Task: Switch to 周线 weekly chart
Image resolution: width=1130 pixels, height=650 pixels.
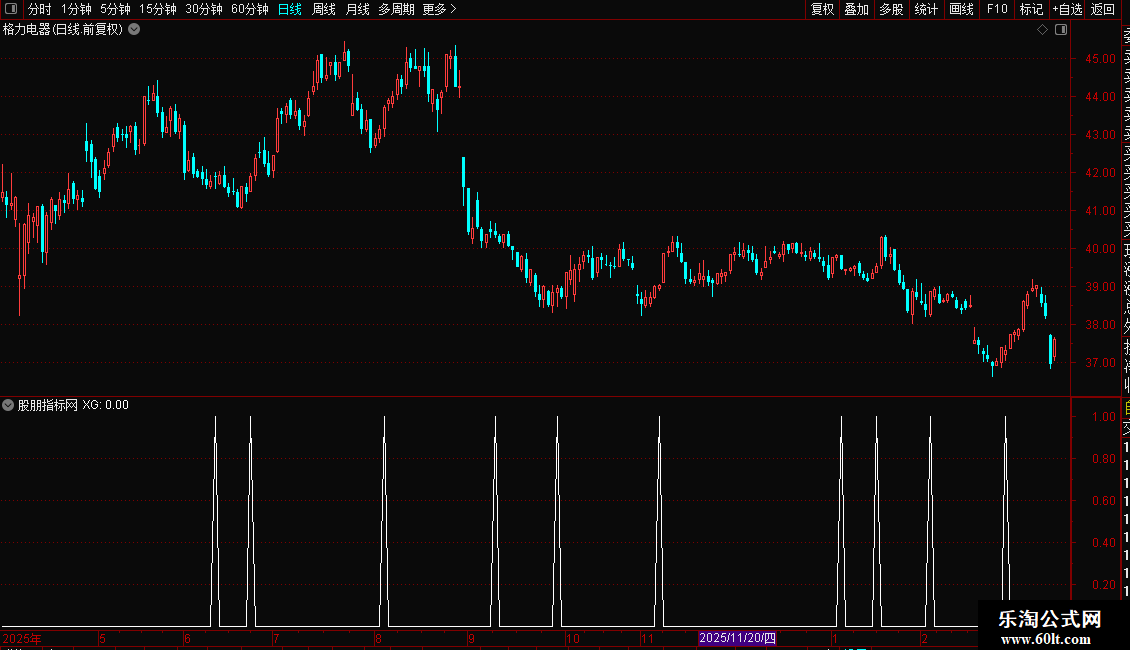Action: pos(324,9)
